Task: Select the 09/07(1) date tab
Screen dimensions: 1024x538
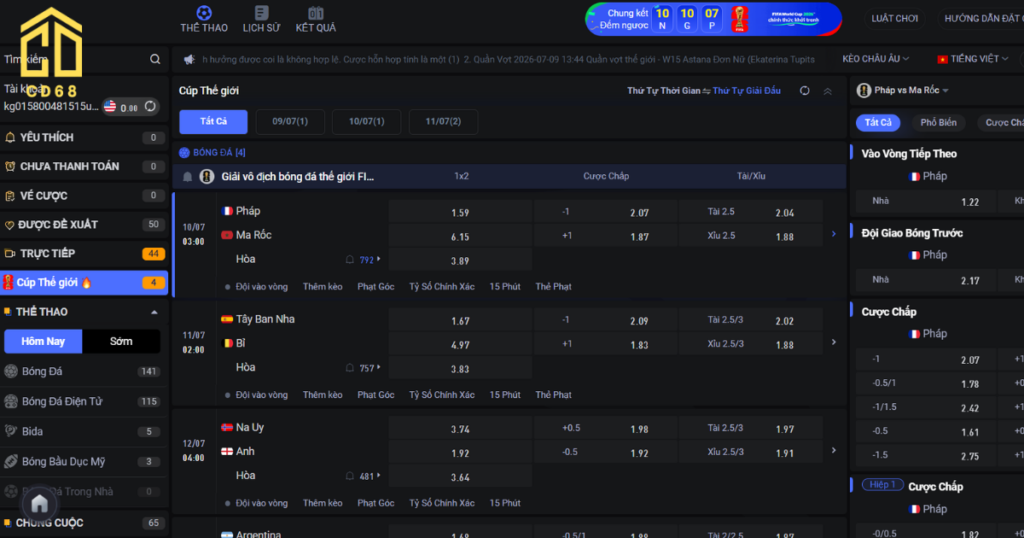Action: click(290, 121)
